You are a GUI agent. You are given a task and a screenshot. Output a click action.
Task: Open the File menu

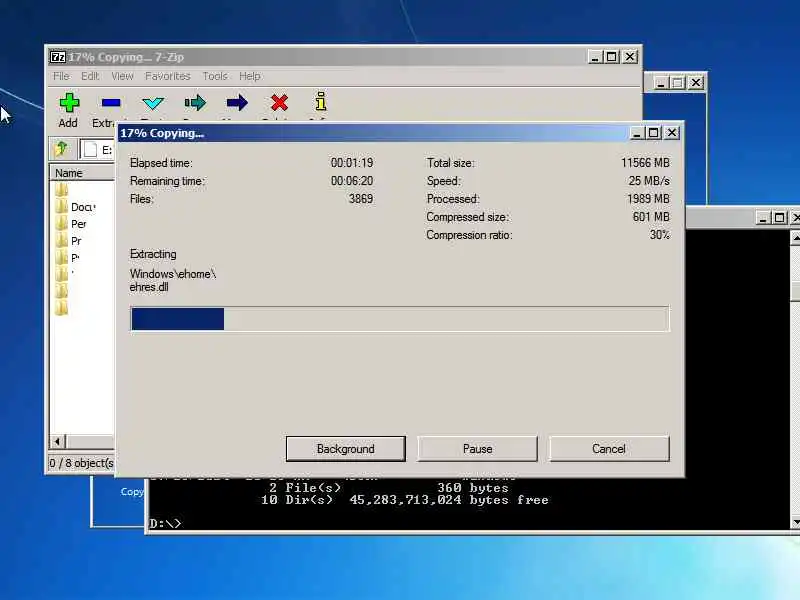click(61, 76)
